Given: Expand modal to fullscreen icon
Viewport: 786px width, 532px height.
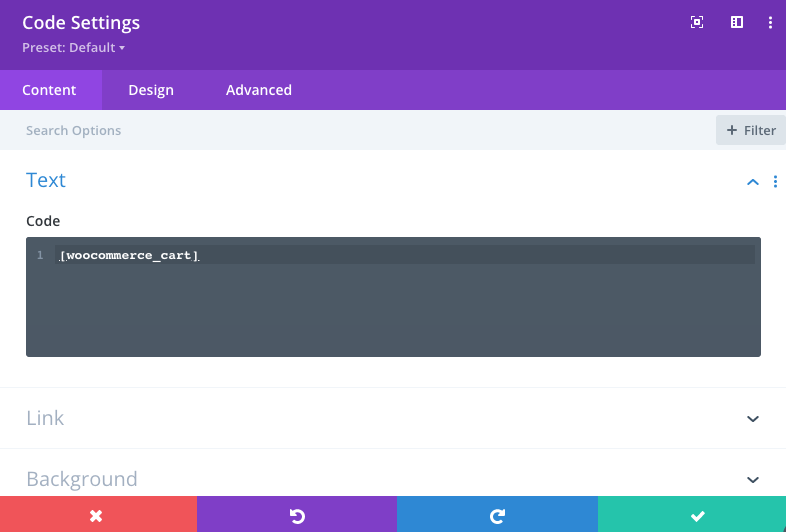Looking at the screenshot, I should (697, 22).
